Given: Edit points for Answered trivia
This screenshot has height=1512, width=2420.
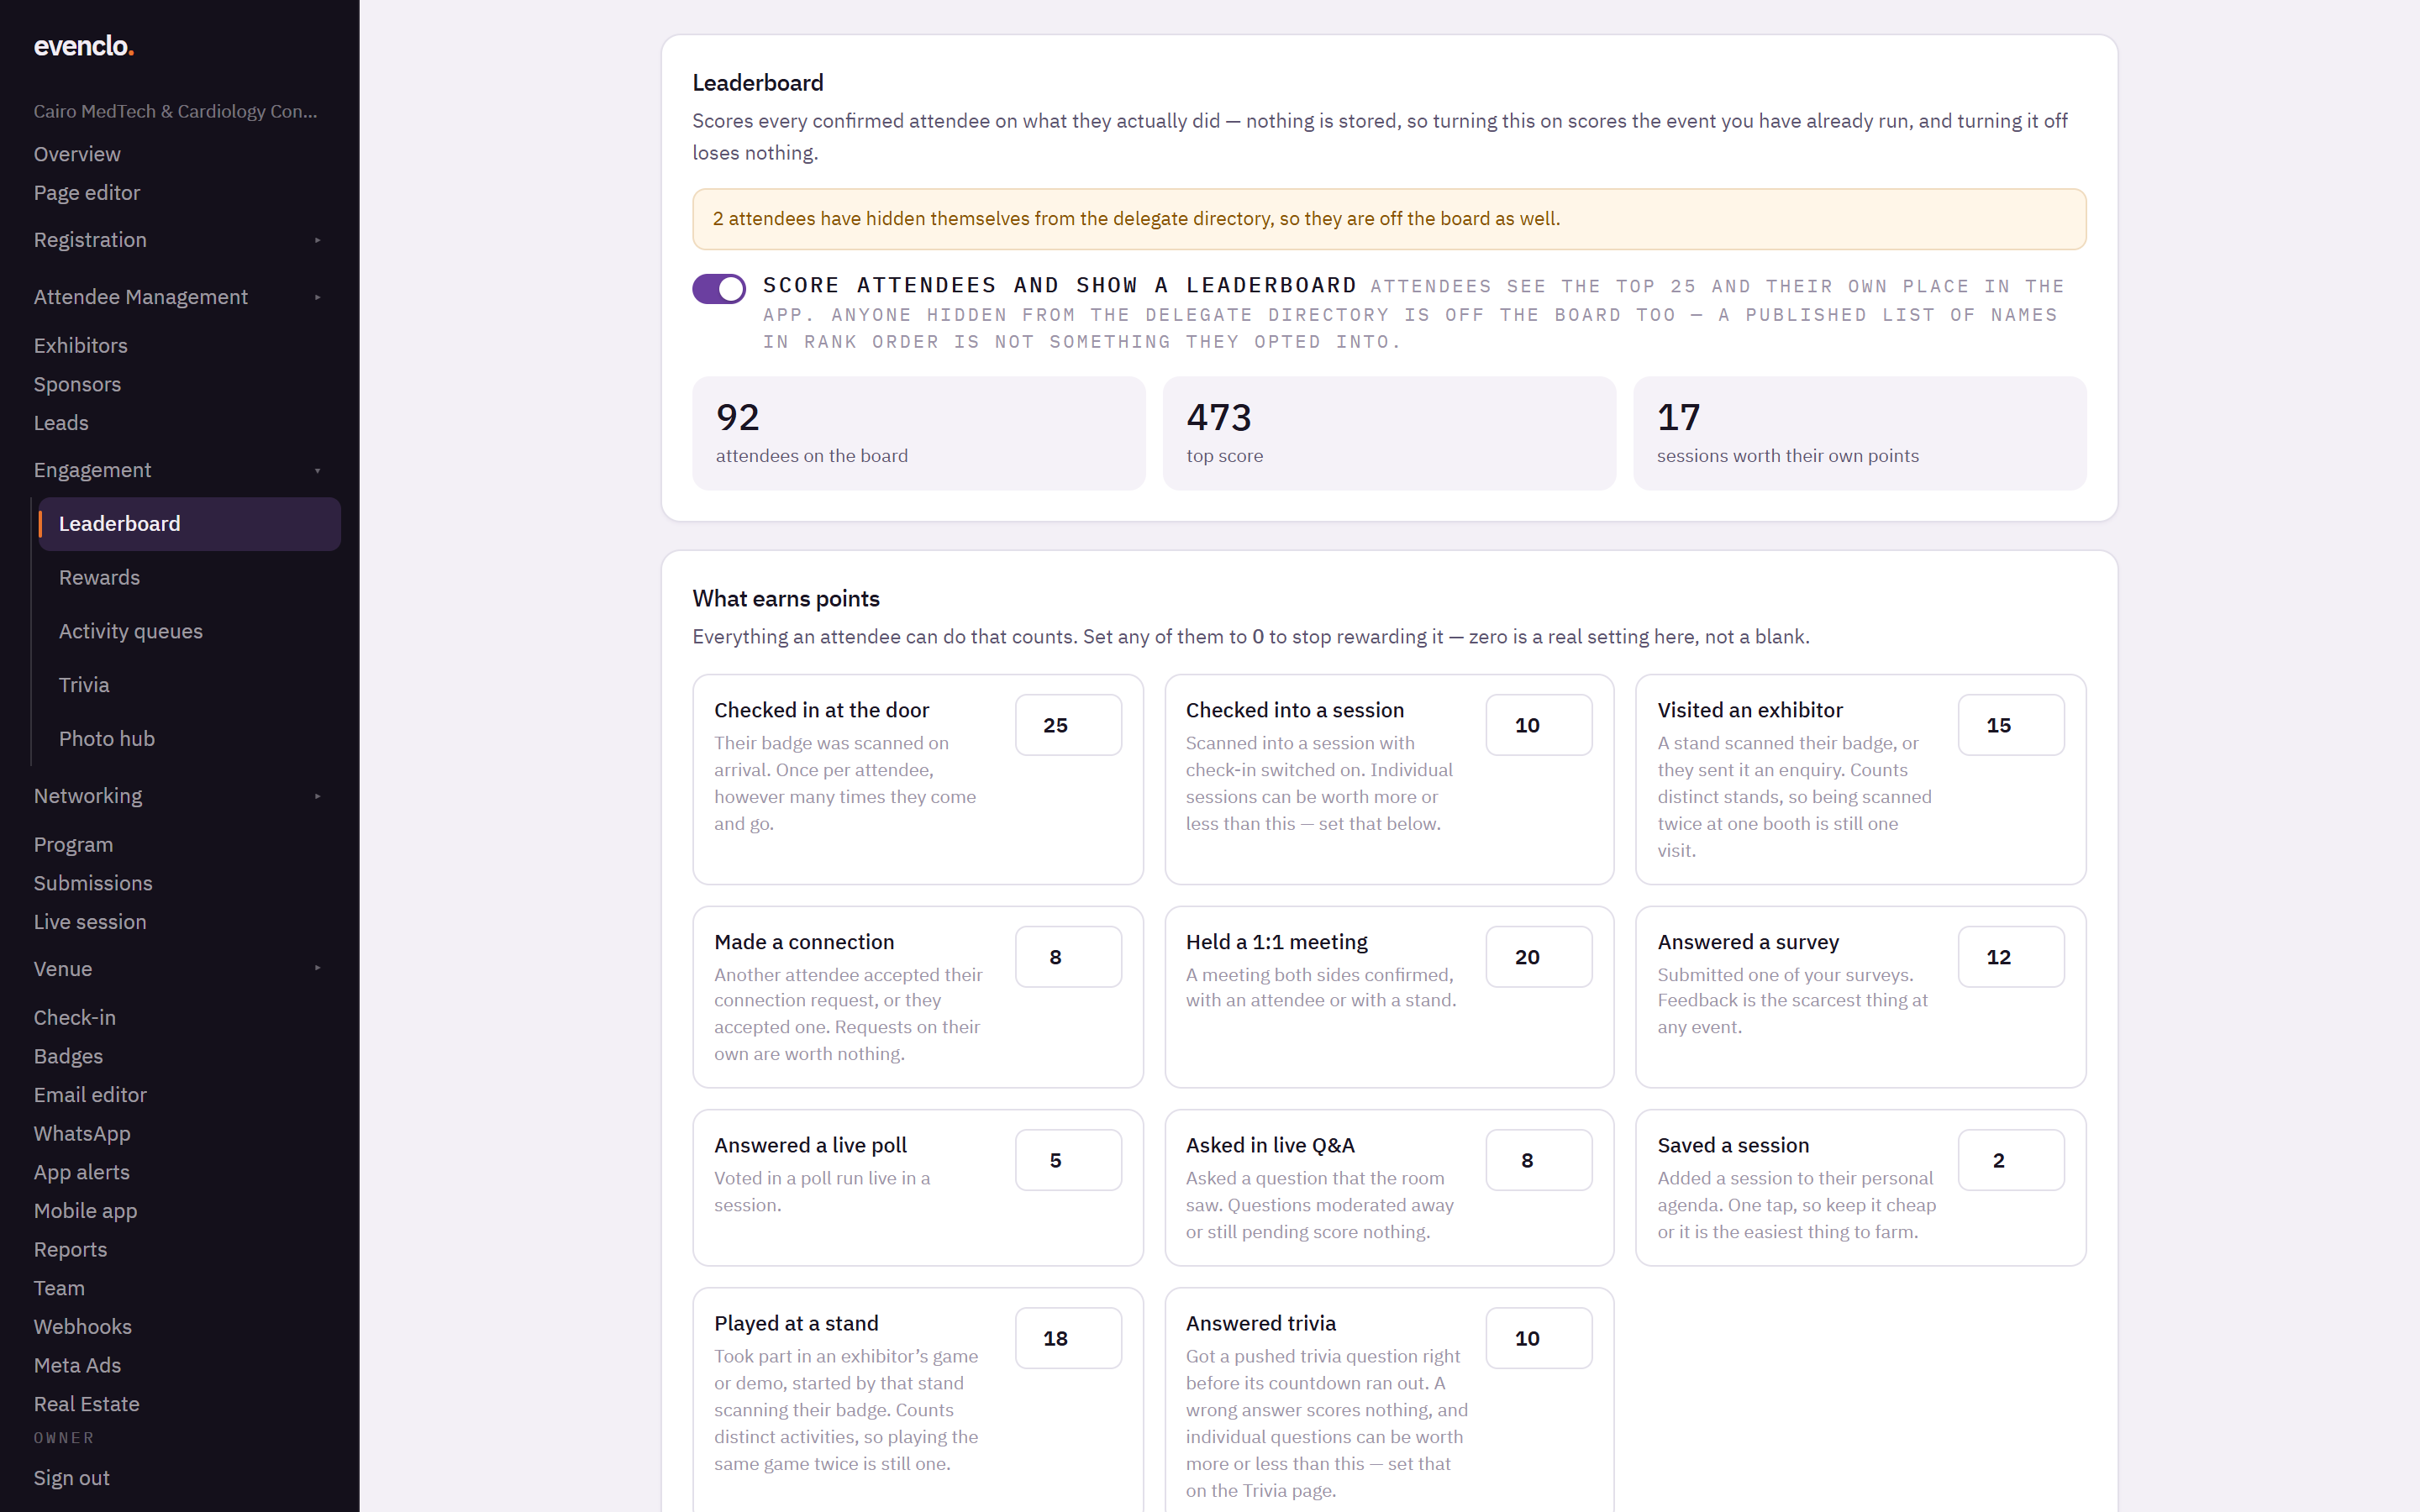Looking at the screenshot, I should point(1539,1338).
